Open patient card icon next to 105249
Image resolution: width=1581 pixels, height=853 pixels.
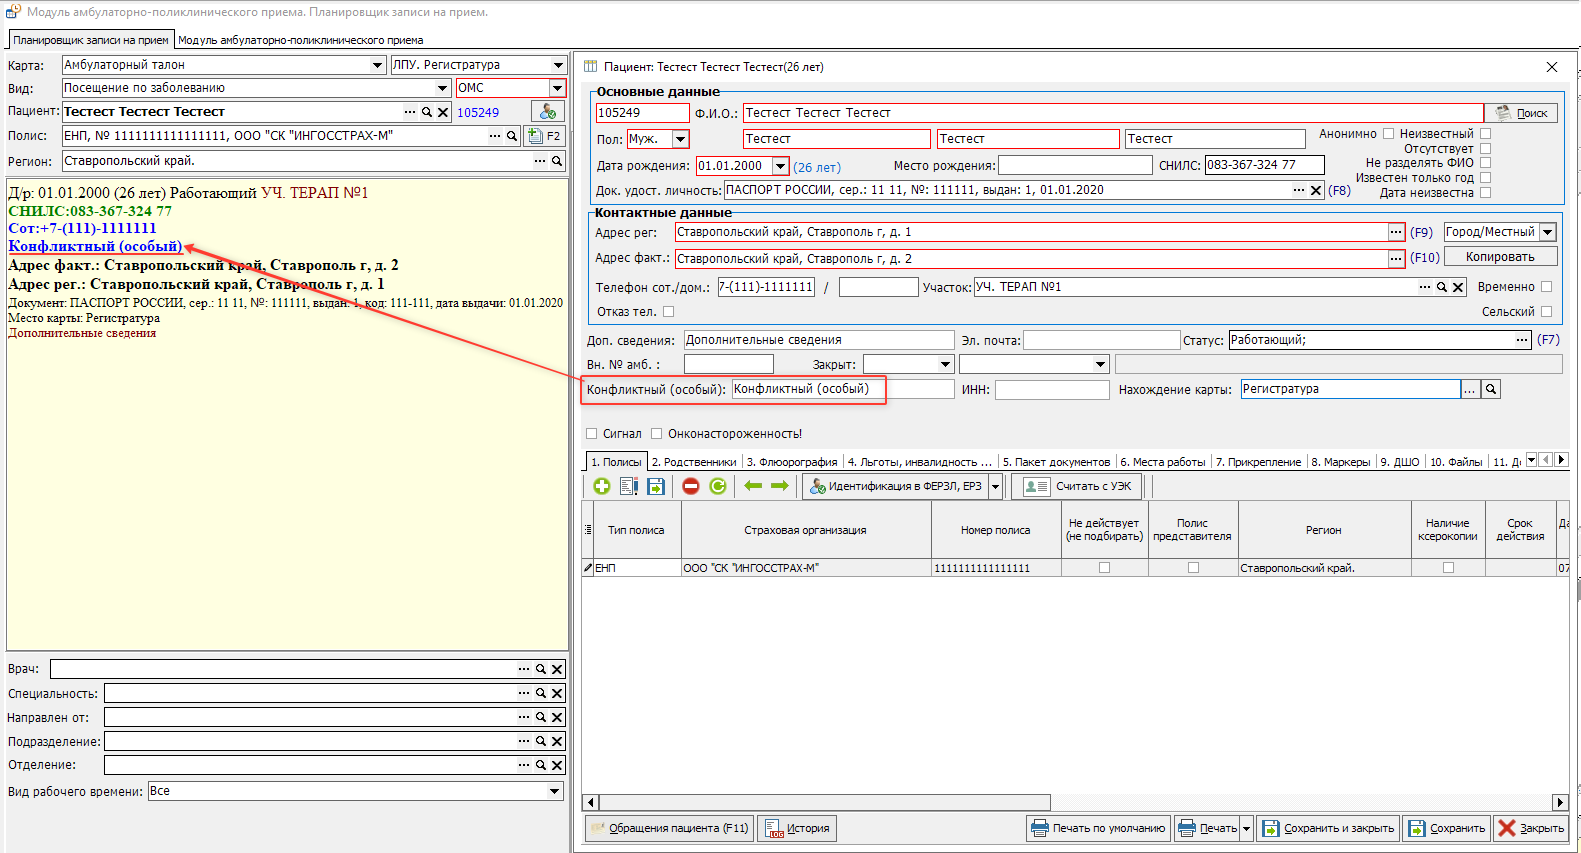click(548, 112)
